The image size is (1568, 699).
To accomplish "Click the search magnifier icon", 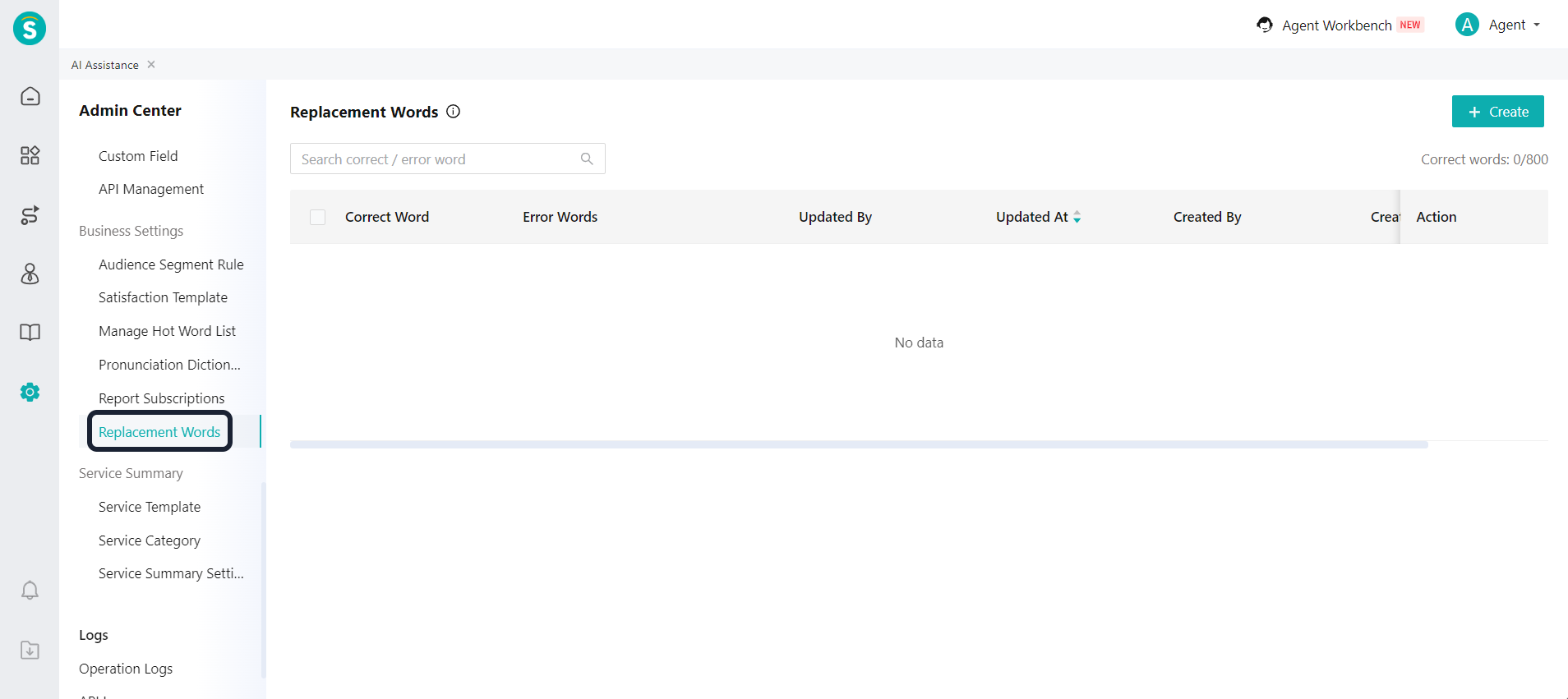I will pyautogui.click(x=587, y=159).
